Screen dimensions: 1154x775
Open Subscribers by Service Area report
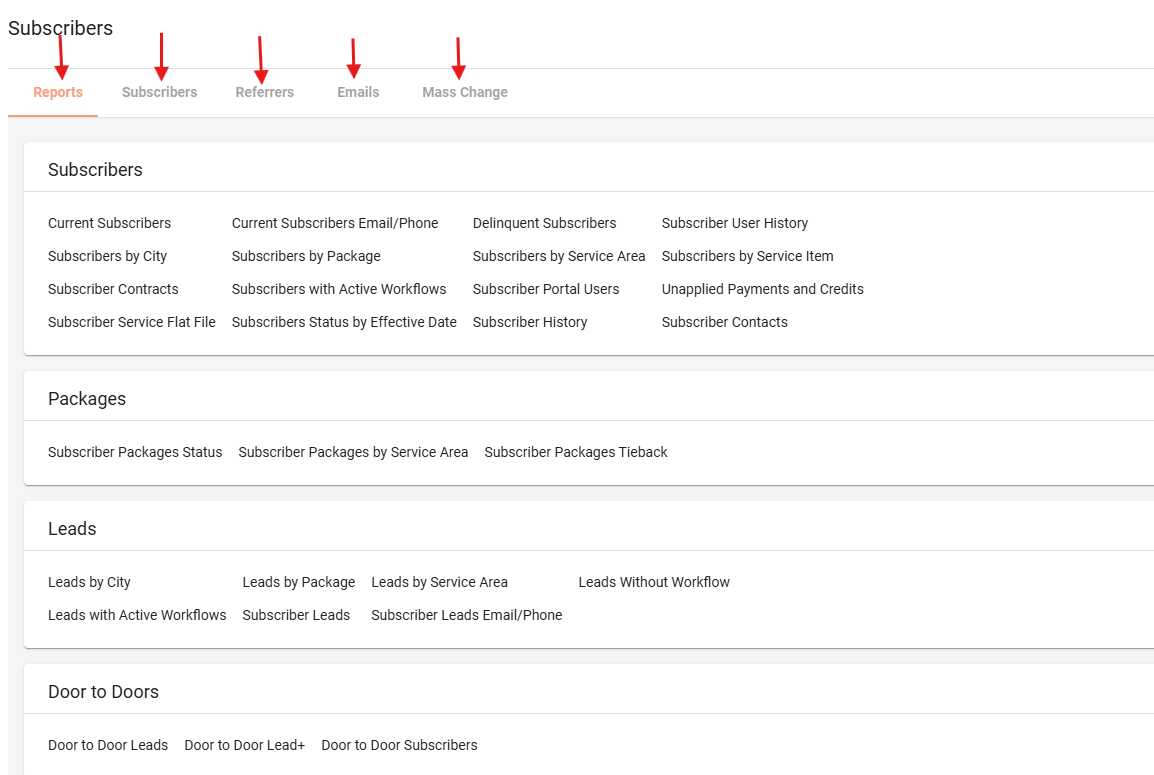tap(558, 256)
